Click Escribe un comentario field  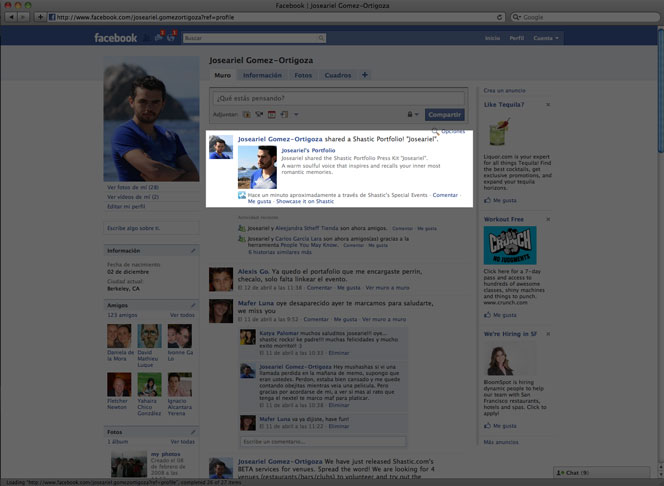[x=323, y=442]
